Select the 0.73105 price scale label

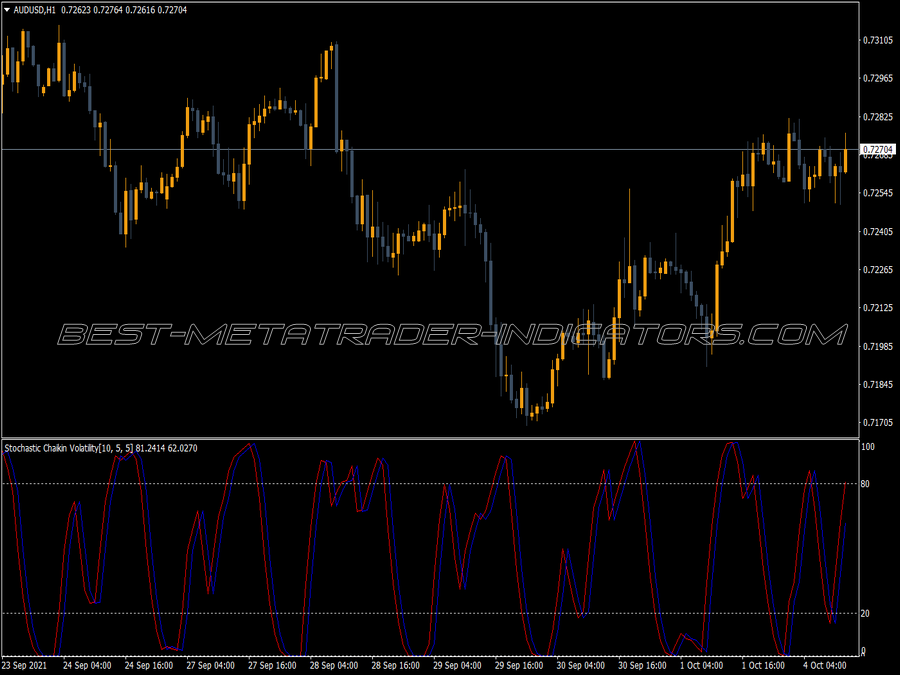tap(878, 40)
